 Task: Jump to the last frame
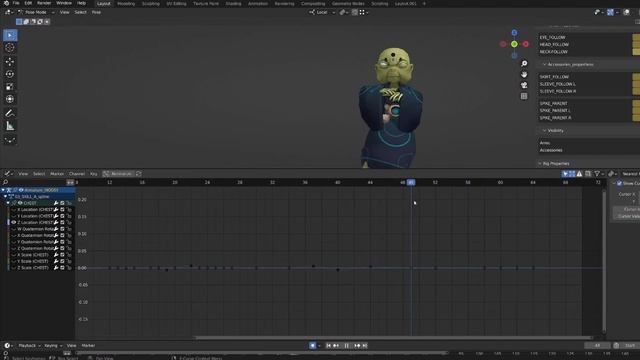pos(365,346)
